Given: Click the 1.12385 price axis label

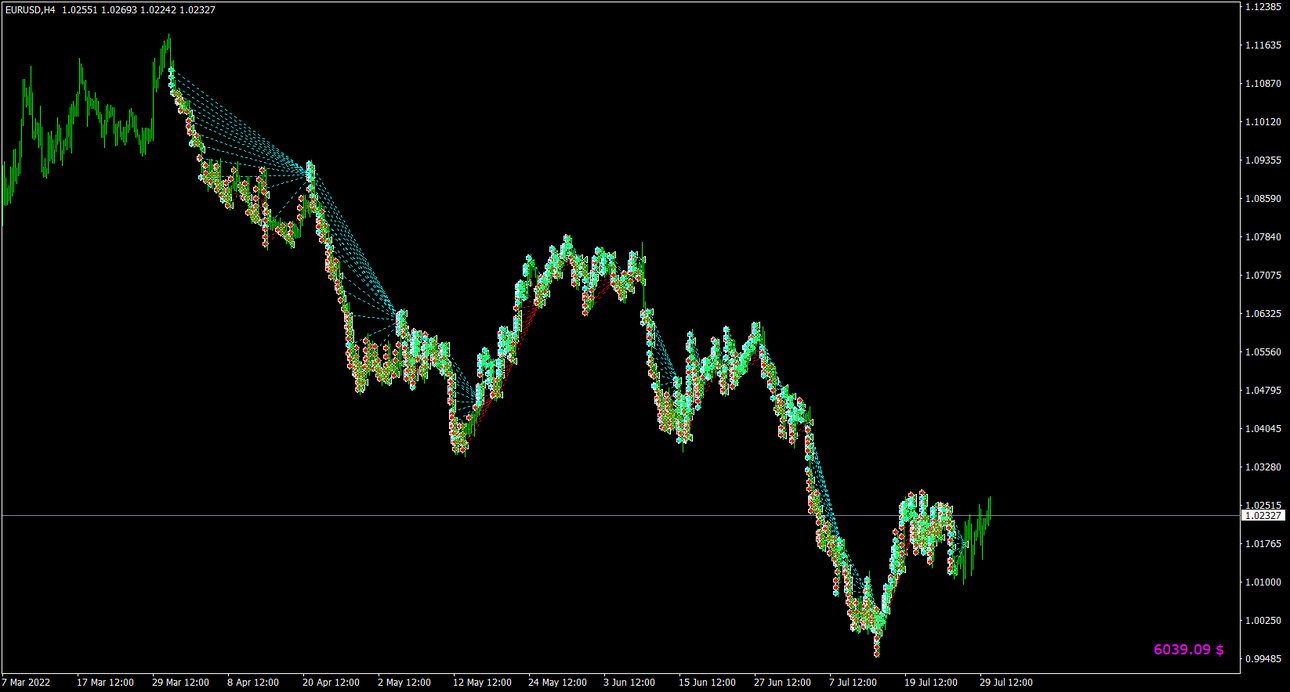Looking at the screenshot, I should click(x=1263, y=7).
